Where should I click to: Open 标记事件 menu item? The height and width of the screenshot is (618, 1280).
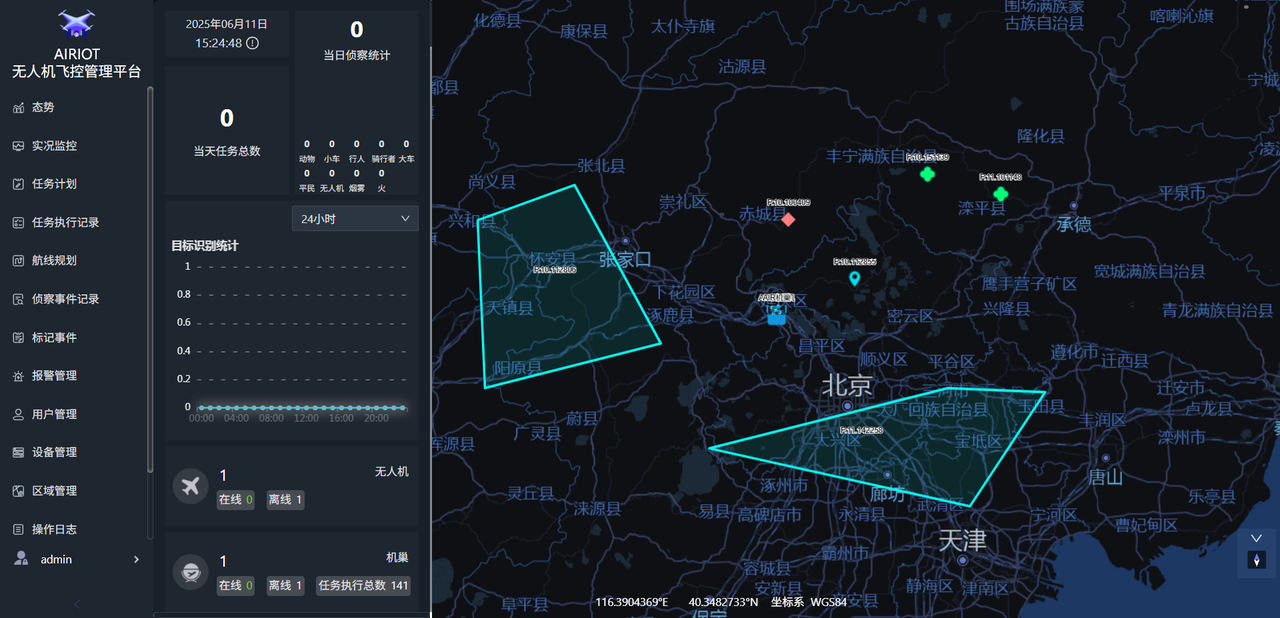(55, 338)
